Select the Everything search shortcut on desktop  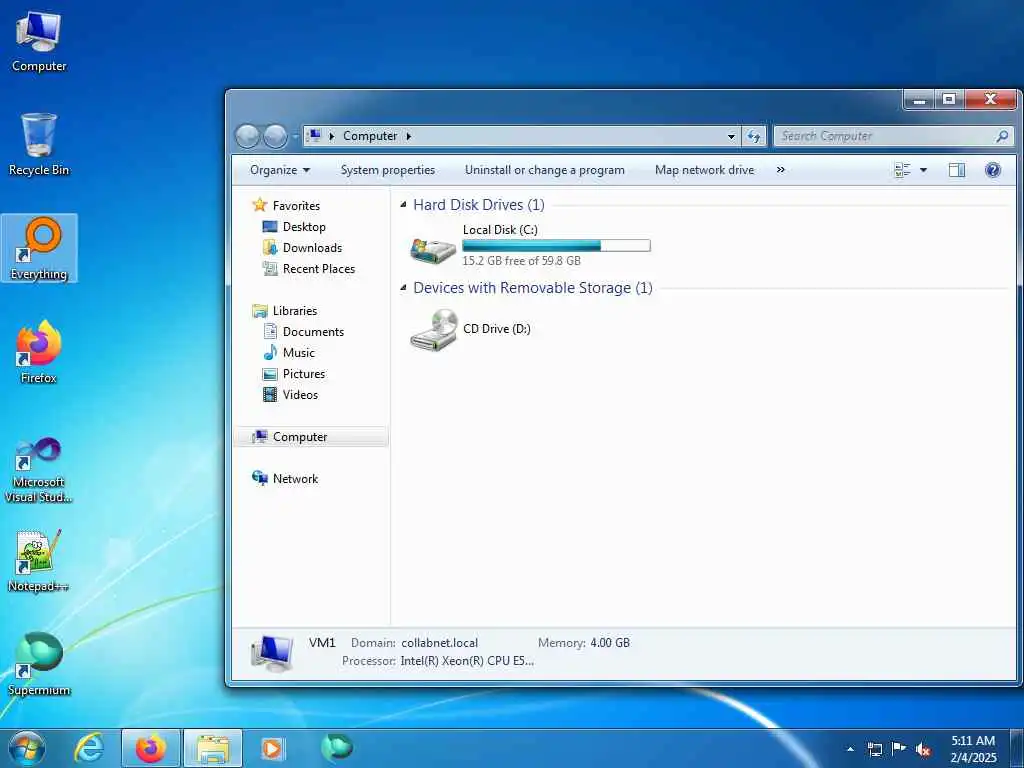click(x=39, y=248)
